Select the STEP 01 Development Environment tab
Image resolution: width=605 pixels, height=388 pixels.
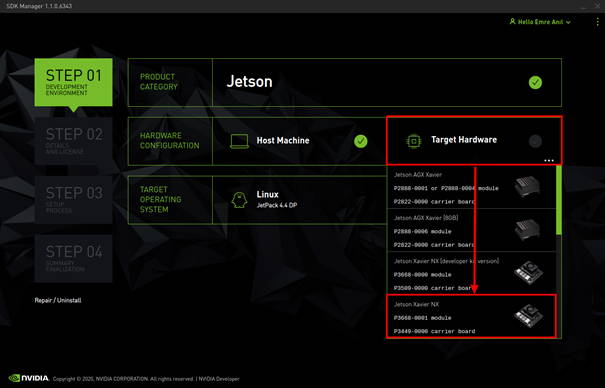[73, 82]
